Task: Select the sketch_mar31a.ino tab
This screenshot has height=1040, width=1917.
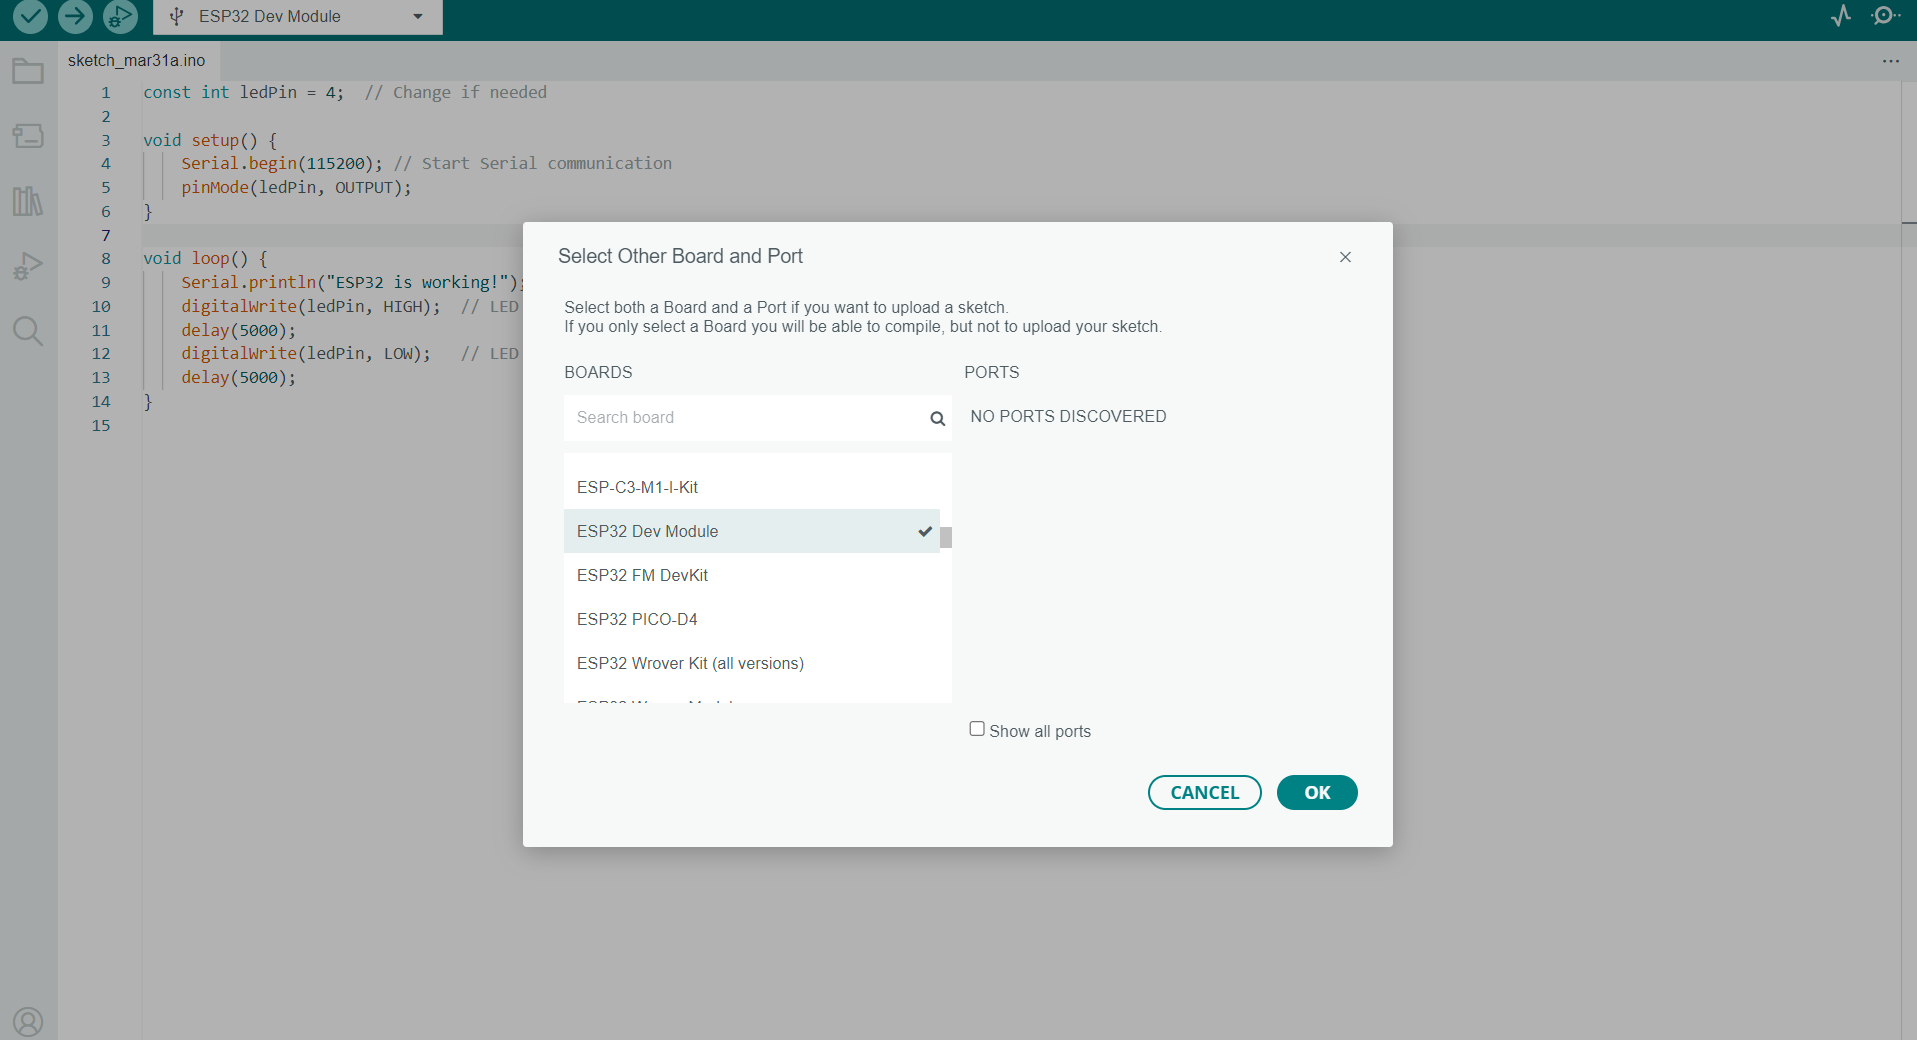Action: (x=137, y=60)
